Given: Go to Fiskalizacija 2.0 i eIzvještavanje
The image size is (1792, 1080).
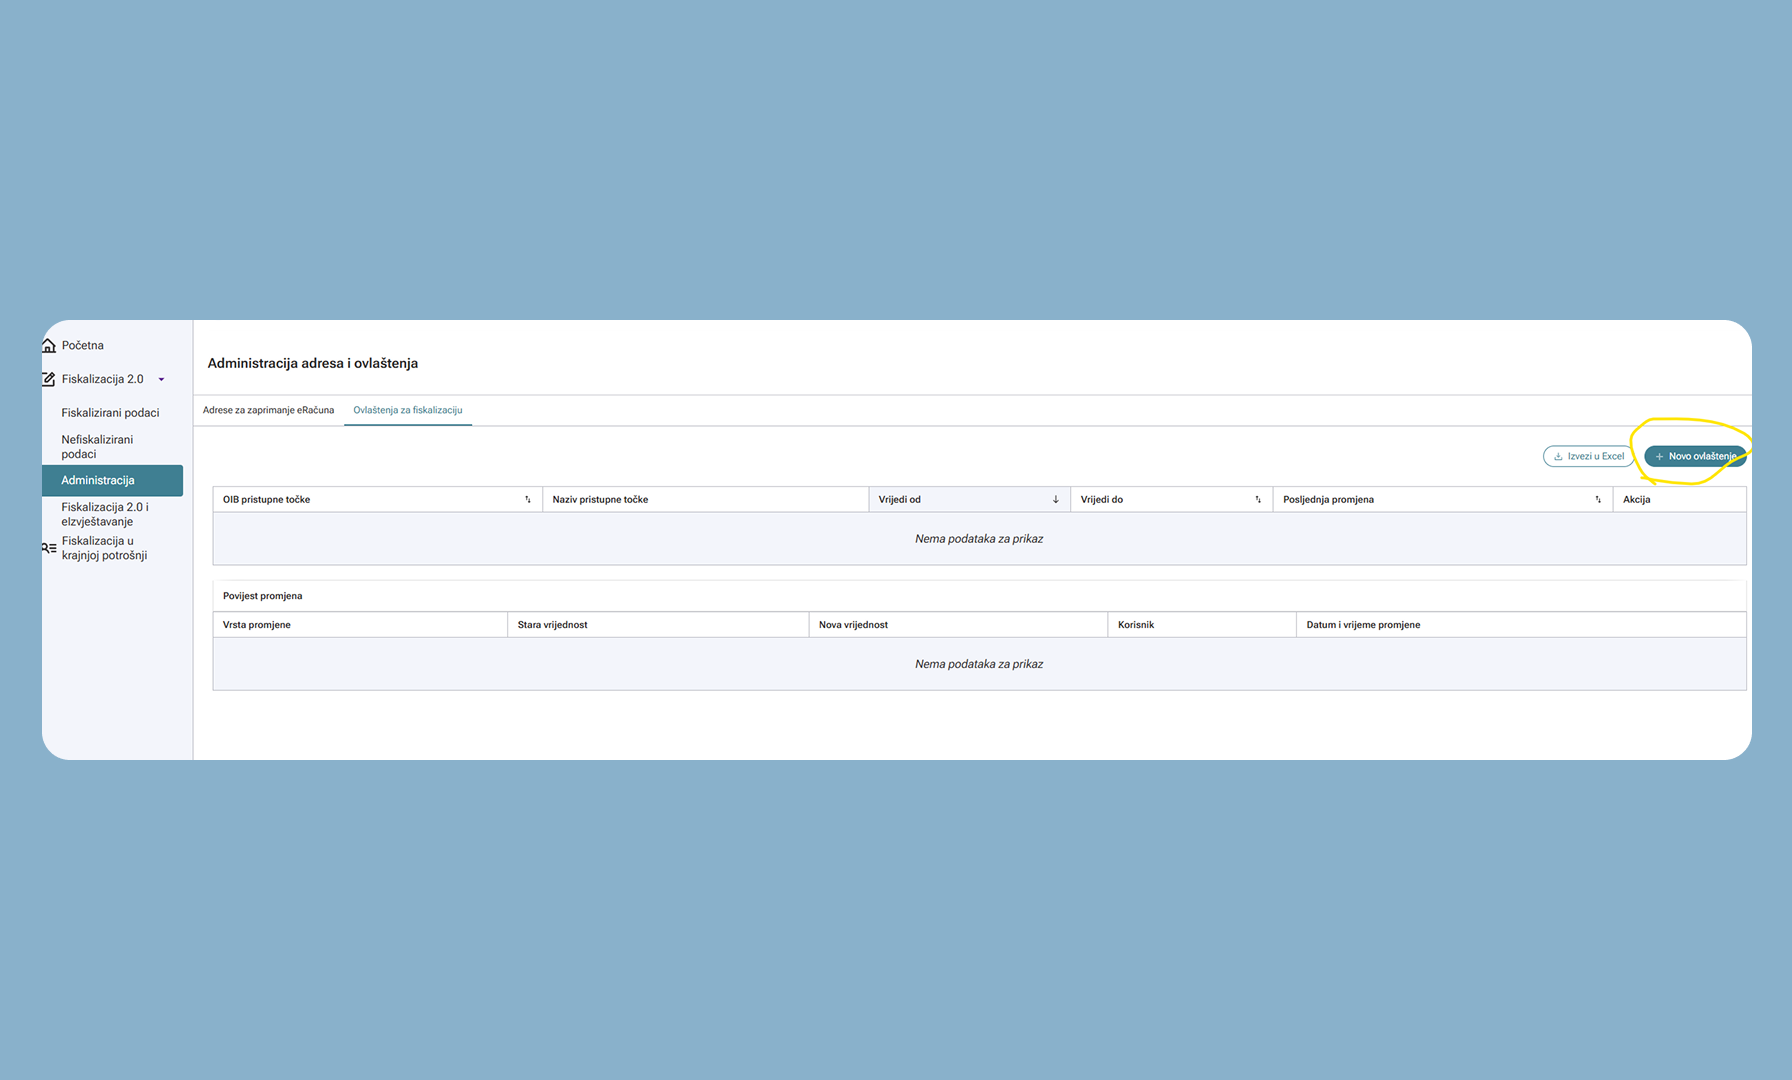Looking at the screenshot, I should [105, 514].
